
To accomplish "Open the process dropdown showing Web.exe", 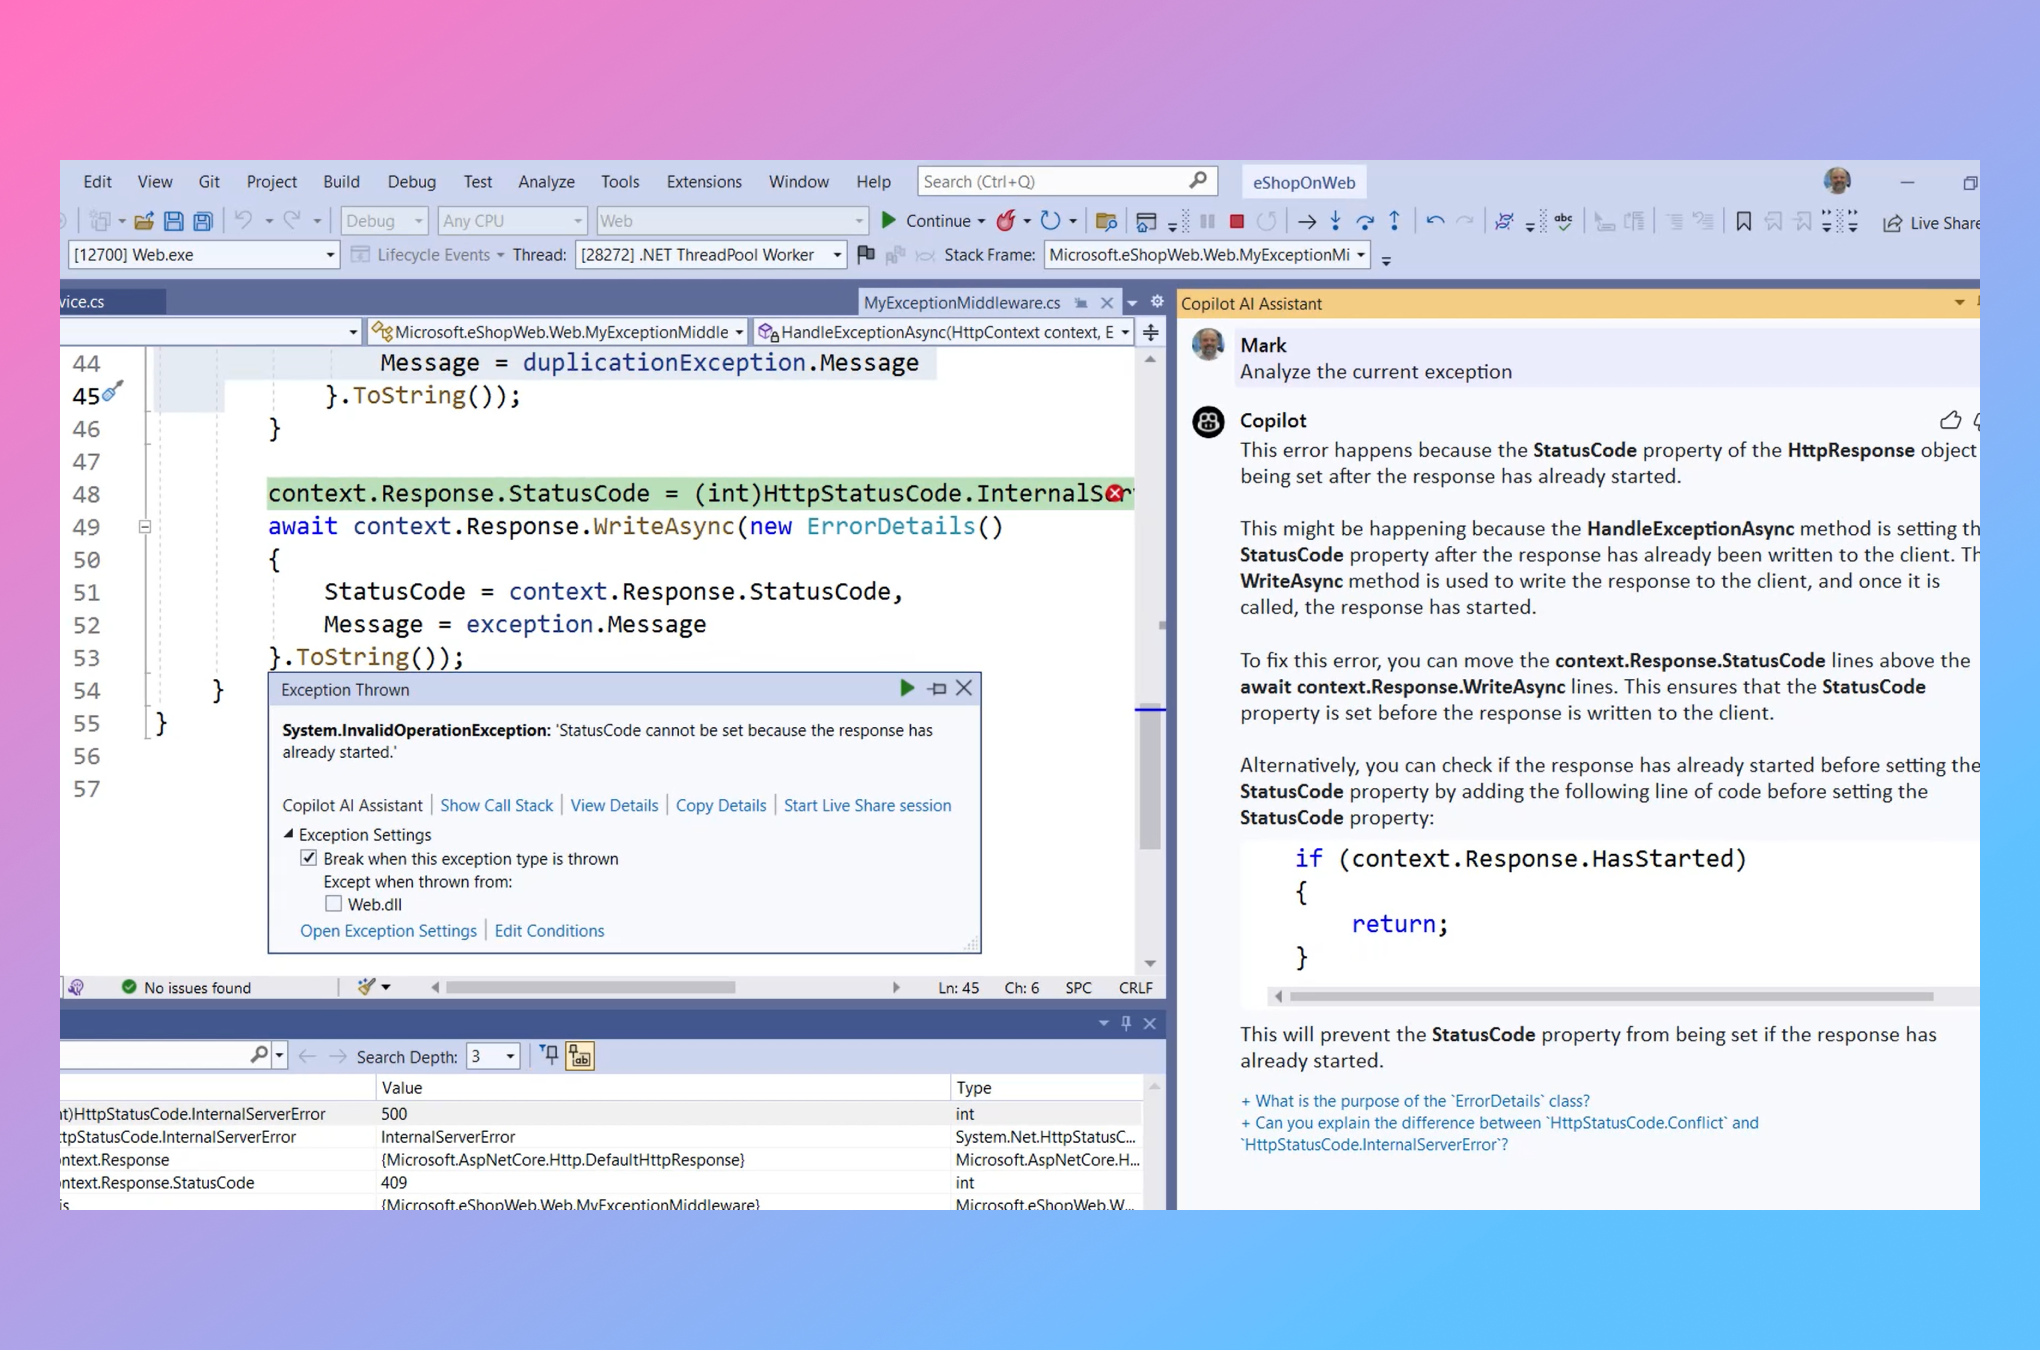I will (203, 255).
